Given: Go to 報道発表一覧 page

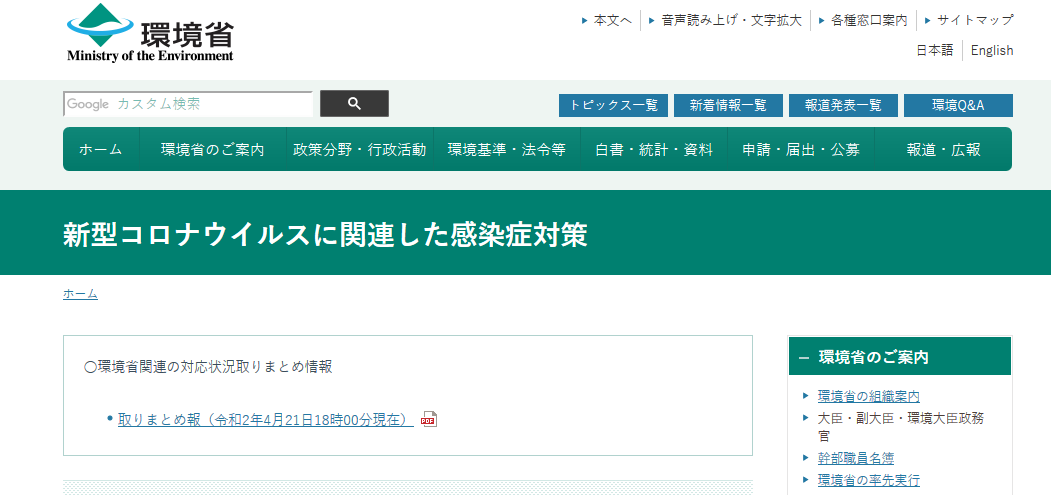Looking at the screenshot, I should (x=843, y=105).
